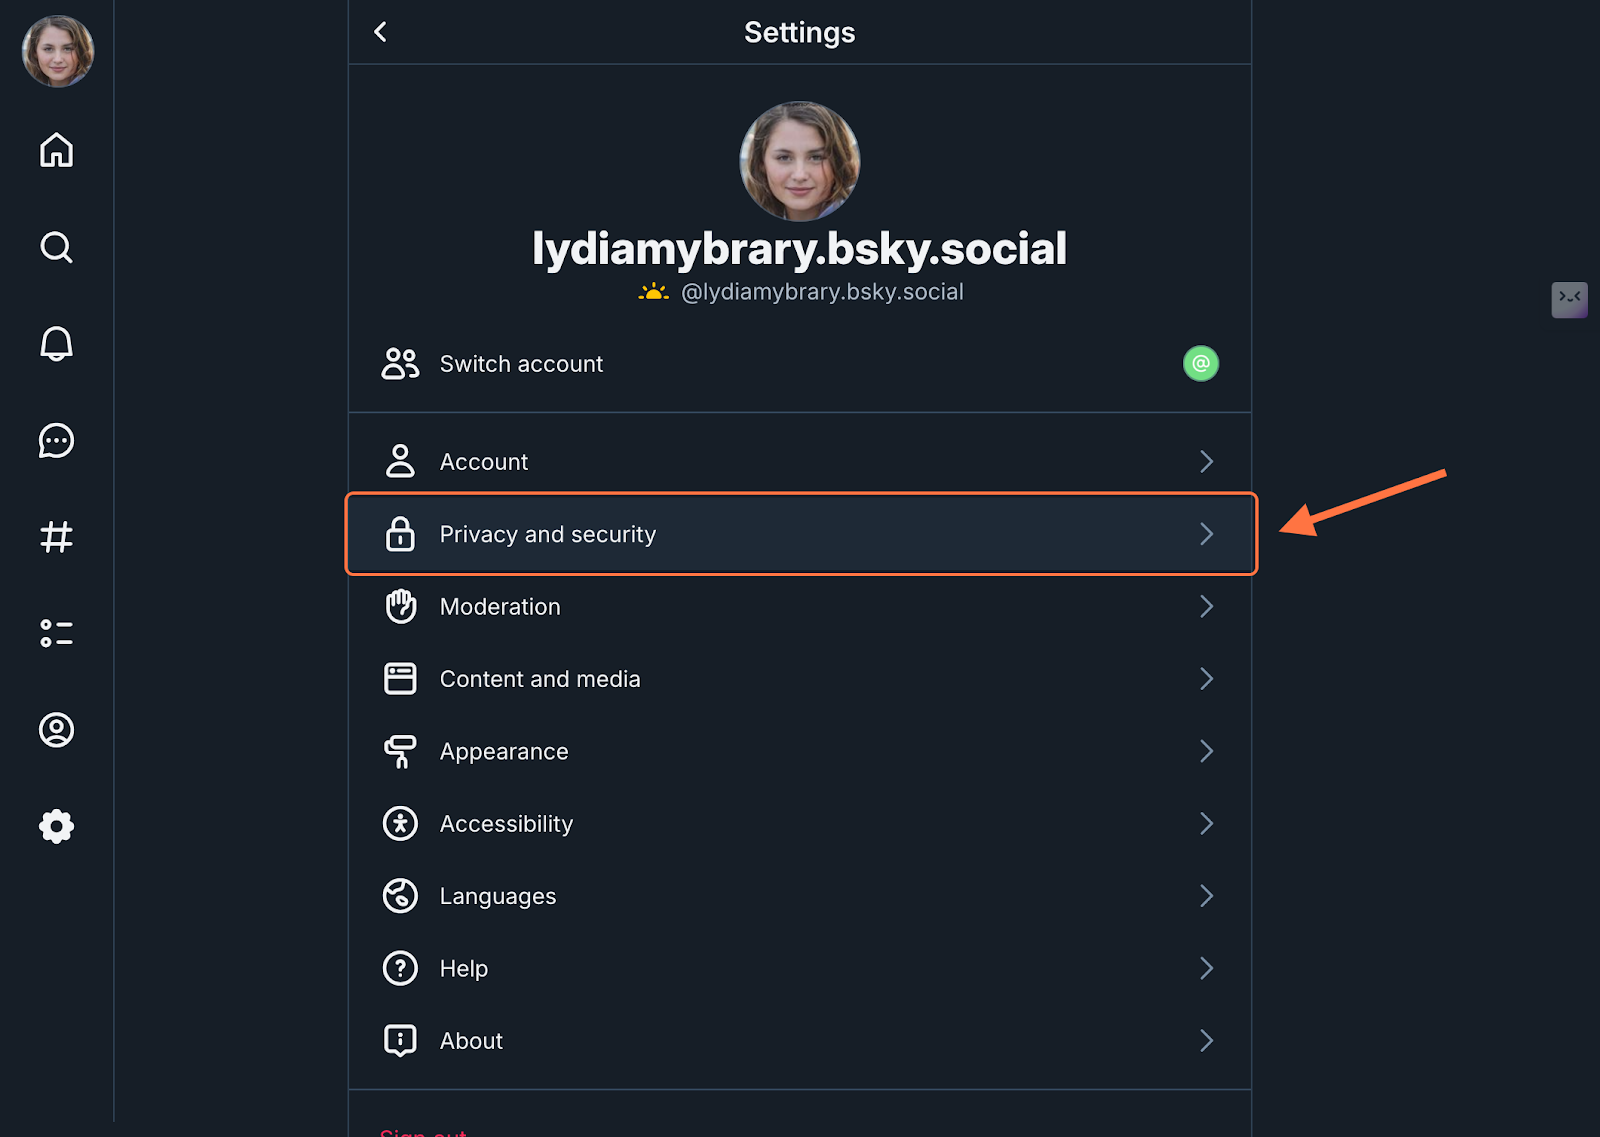Image resolution: width=1600 pixels, height=1137 pixels.
Task: Click the Moderation hand icon
Action: point(400,606)
